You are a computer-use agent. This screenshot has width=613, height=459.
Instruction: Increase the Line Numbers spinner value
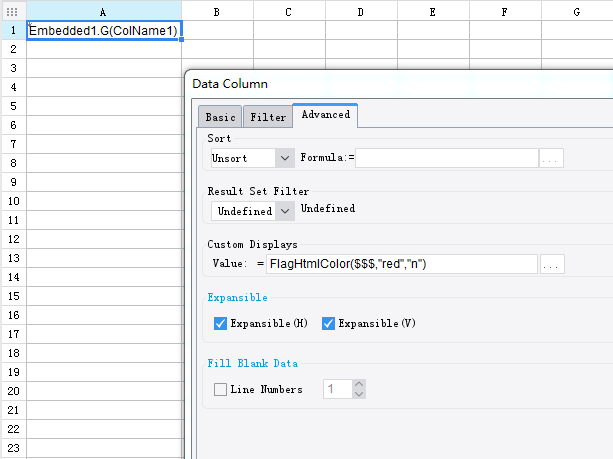point(359,384)
